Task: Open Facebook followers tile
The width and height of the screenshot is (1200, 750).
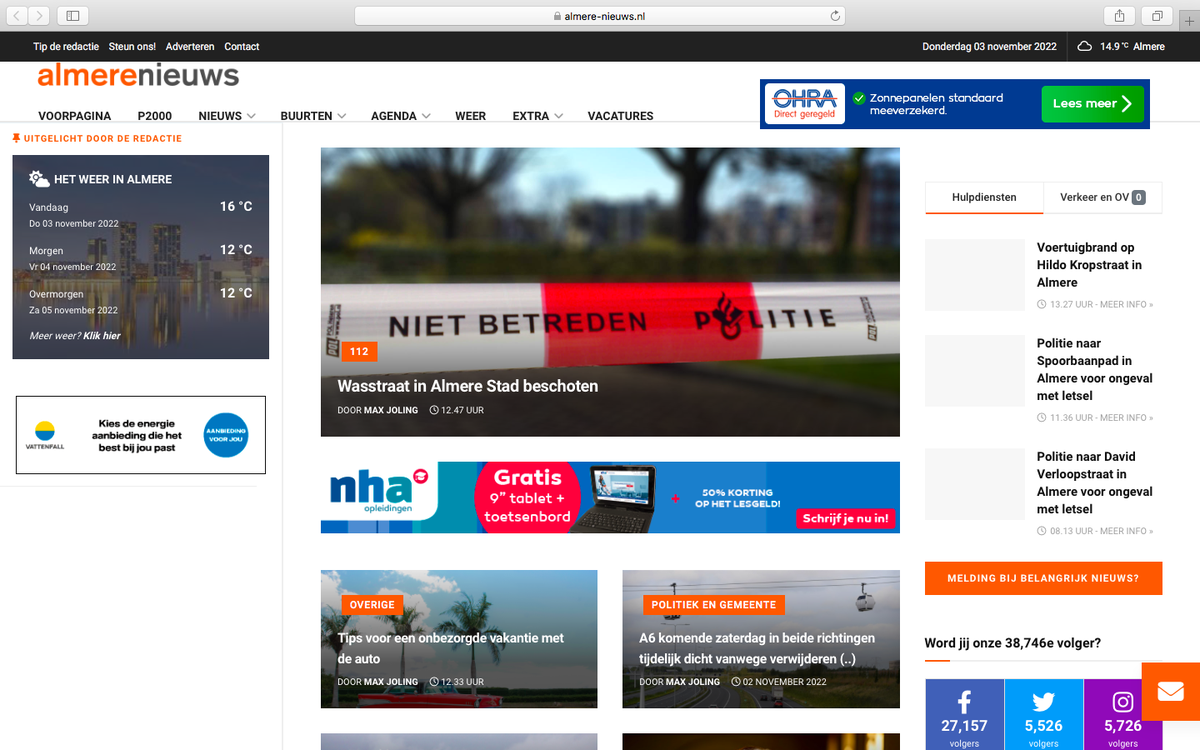Action: click(x=964, y=714)
